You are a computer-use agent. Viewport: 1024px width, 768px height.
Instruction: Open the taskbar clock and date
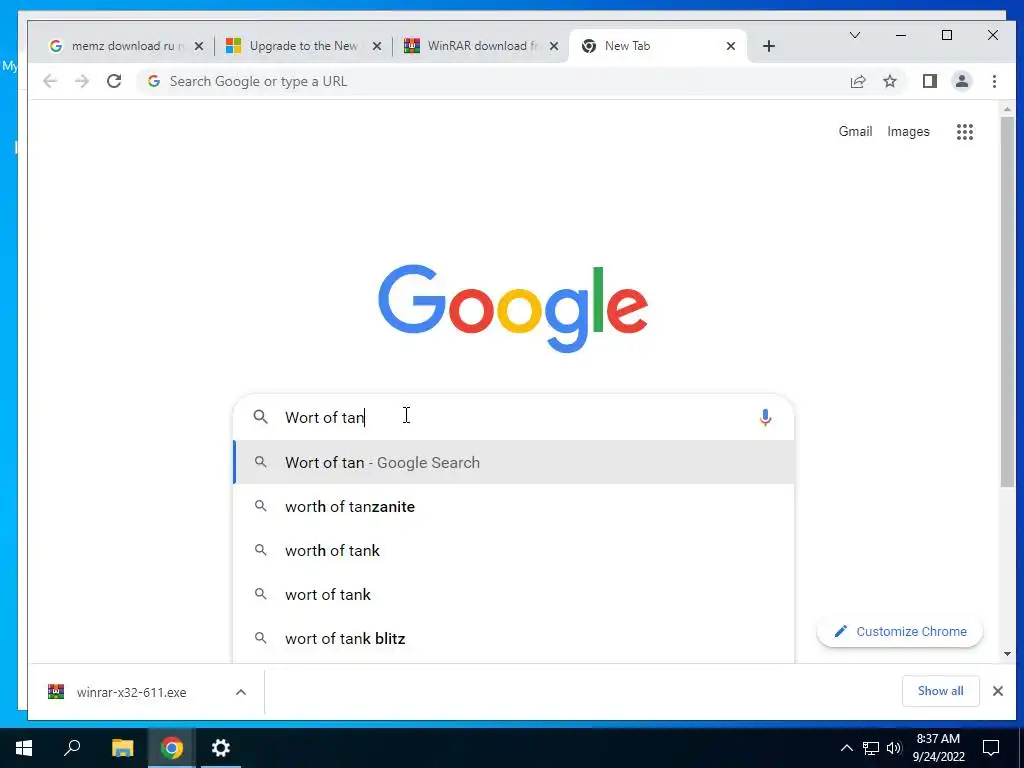(x=938, y=748)
